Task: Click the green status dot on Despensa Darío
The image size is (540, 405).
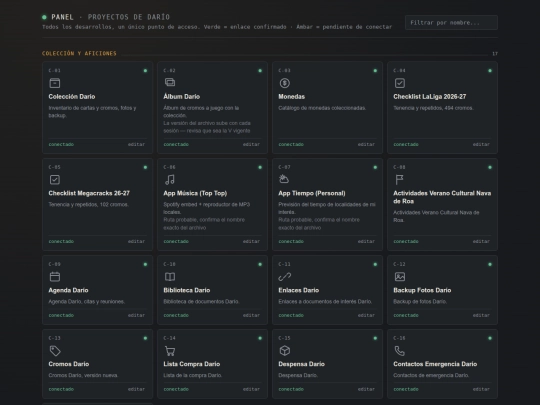Action: coord(375,338)
